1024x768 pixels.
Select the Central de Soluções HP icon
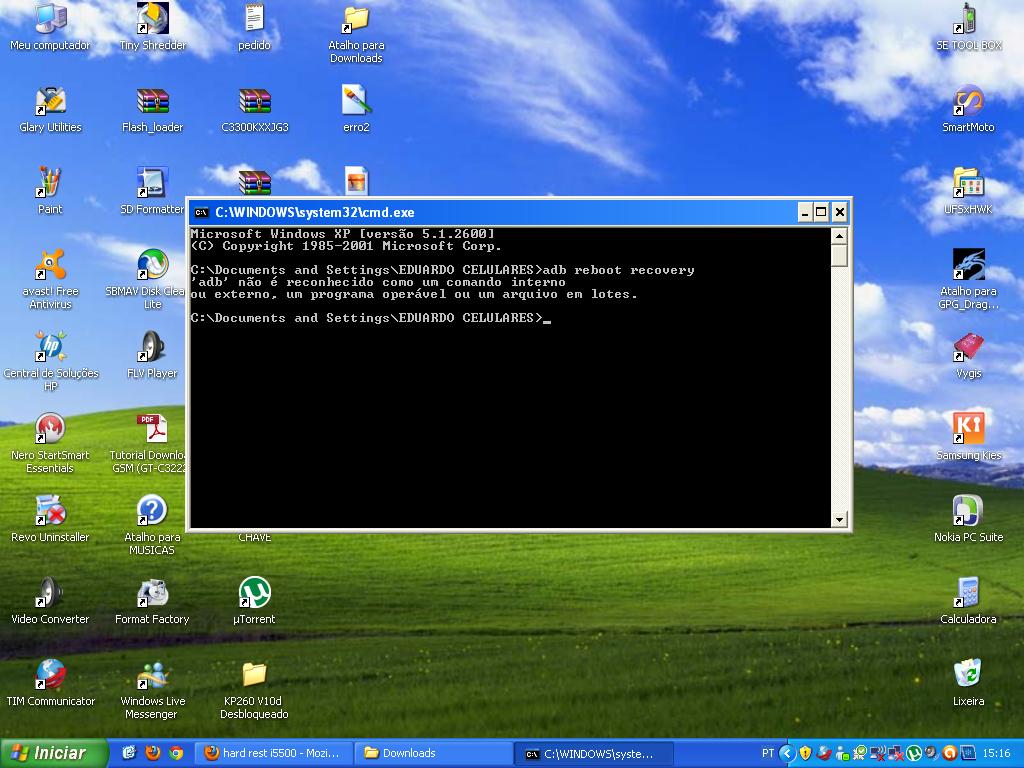pos(50,361)
